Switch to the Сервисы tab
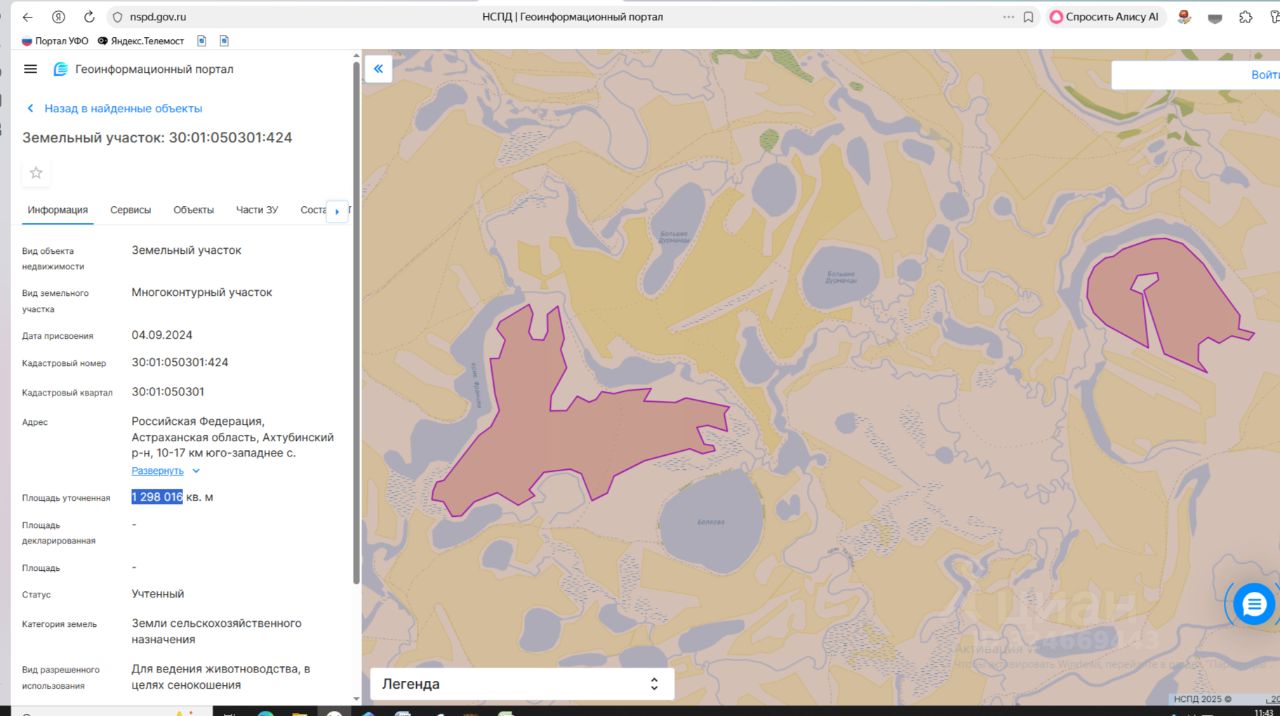The height and width of the screenshot is (716, 1280). [131, 210]
